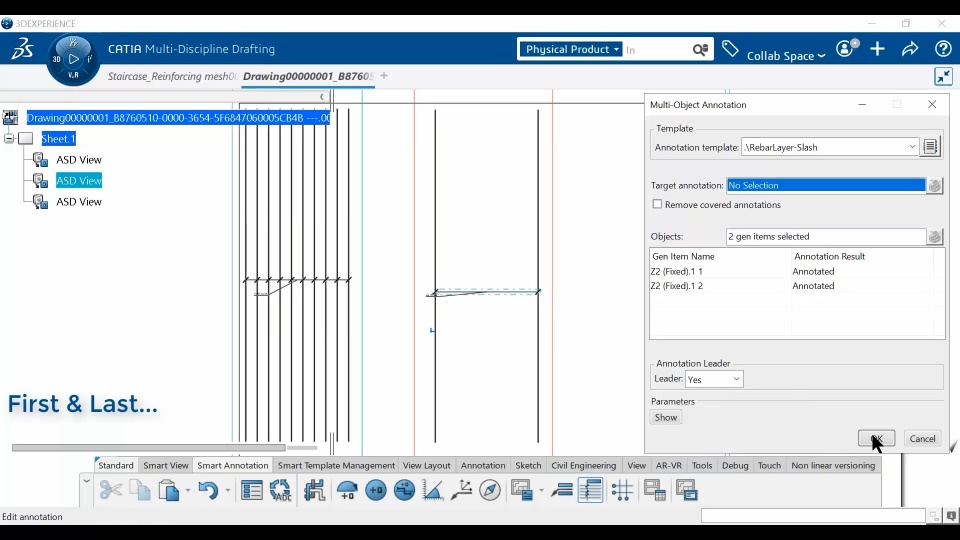Click the half-dome +0 annotation icon

click(347, 490)
